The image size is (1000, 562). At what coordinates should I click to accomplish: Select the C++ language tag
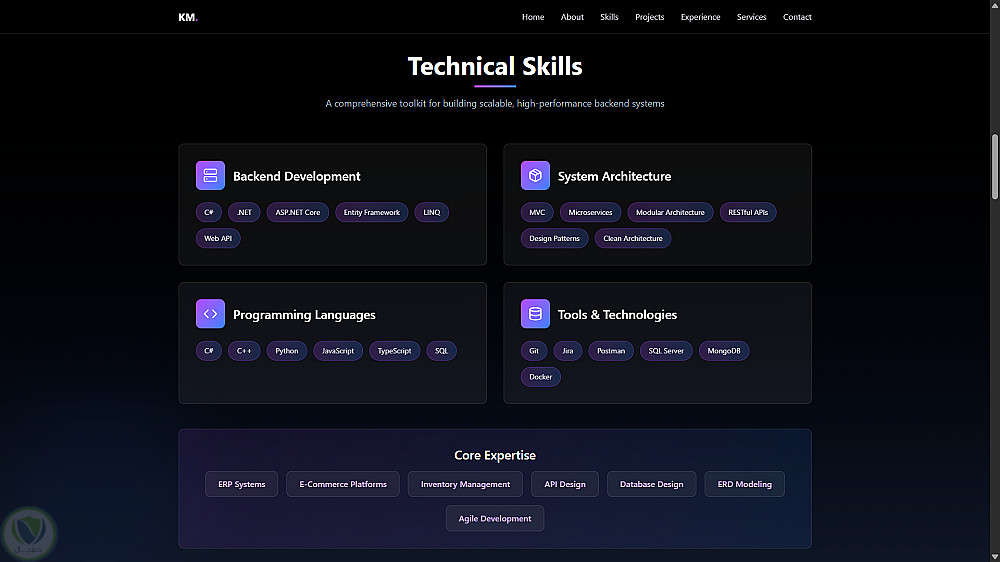point(244,351)
